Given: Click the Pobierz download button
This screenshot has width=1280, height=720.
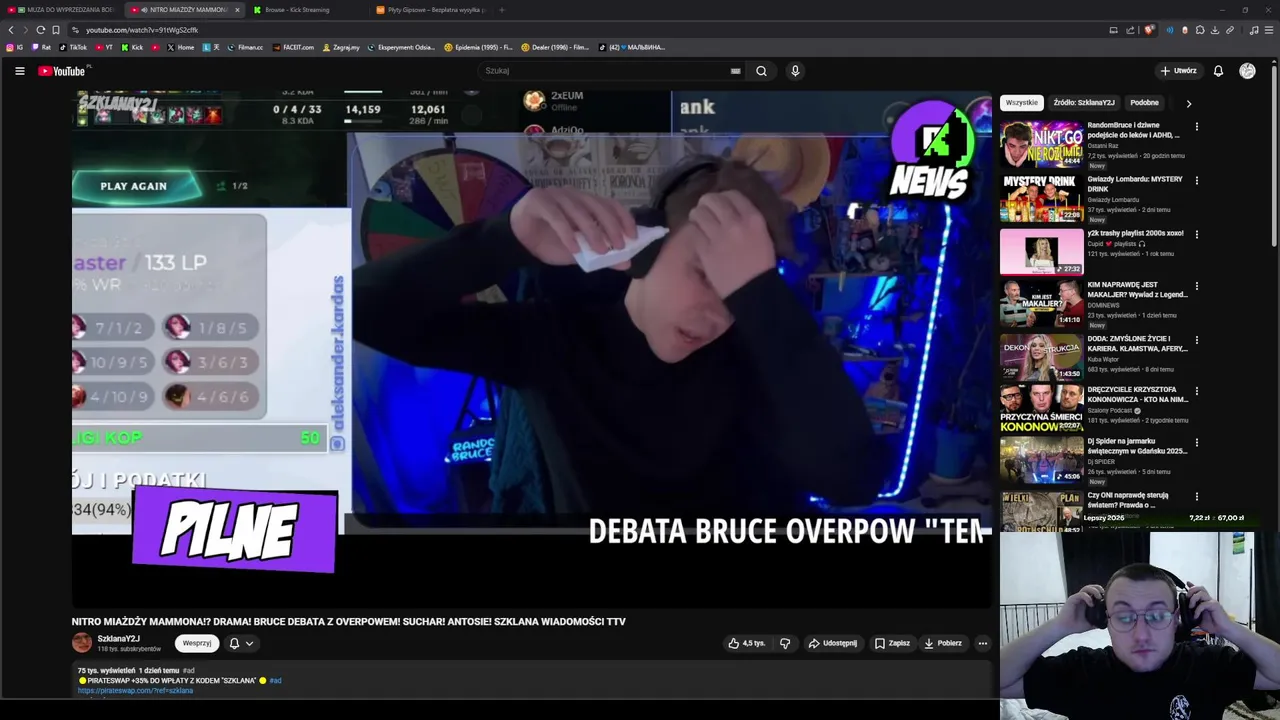Looking at the screenshot, I should (x=943, y=643).
